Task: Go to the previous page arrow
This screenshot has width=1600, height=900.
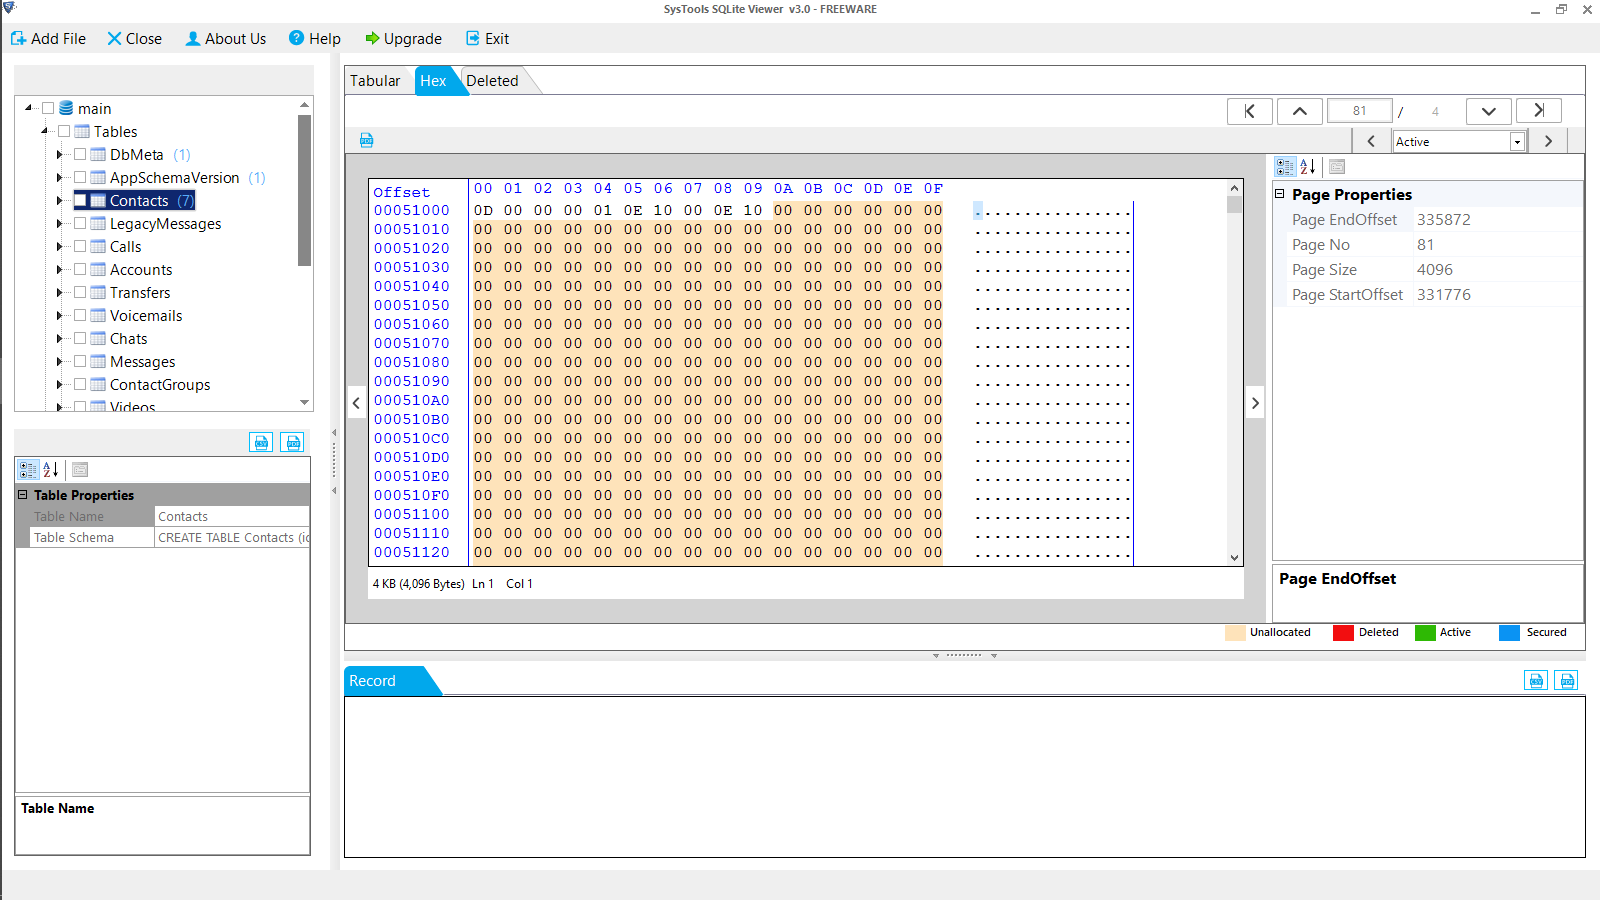Action: click(1300, 111)
